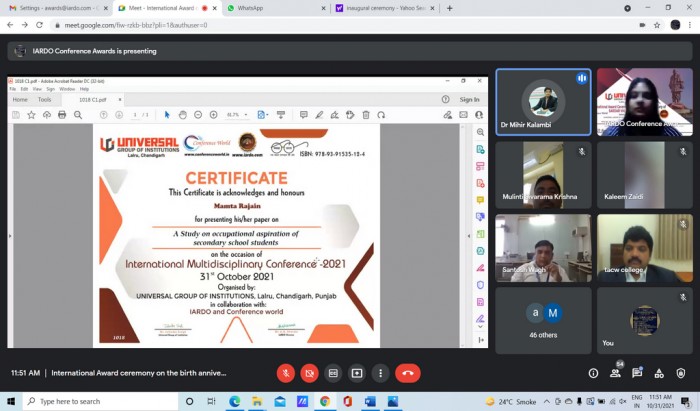This screenshot has width=700, height=411.
Task: Unmute the microphone in Meet
Action: (286, 373)
